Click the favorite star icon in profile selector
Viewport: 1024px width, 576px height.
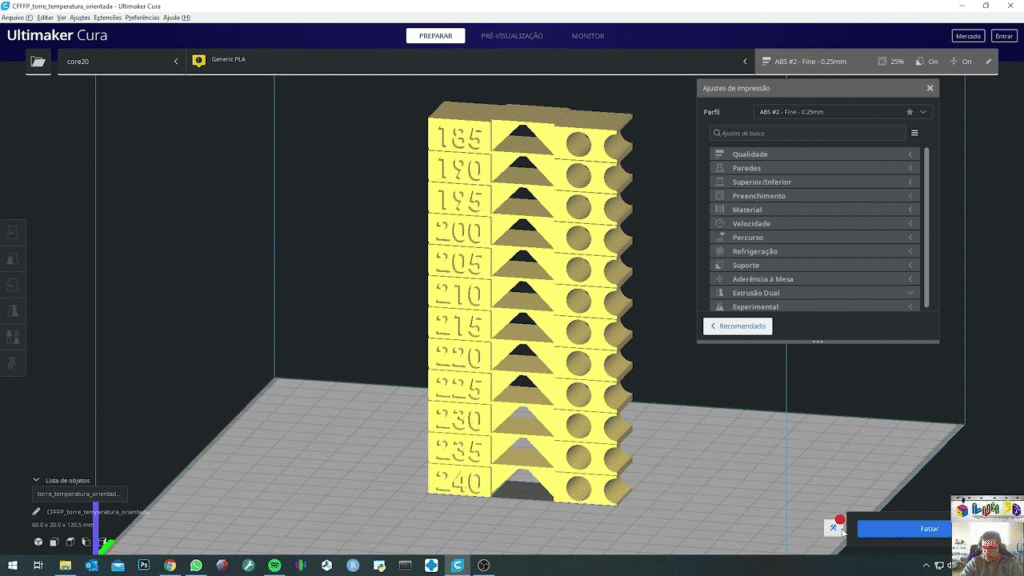(909, 113)
